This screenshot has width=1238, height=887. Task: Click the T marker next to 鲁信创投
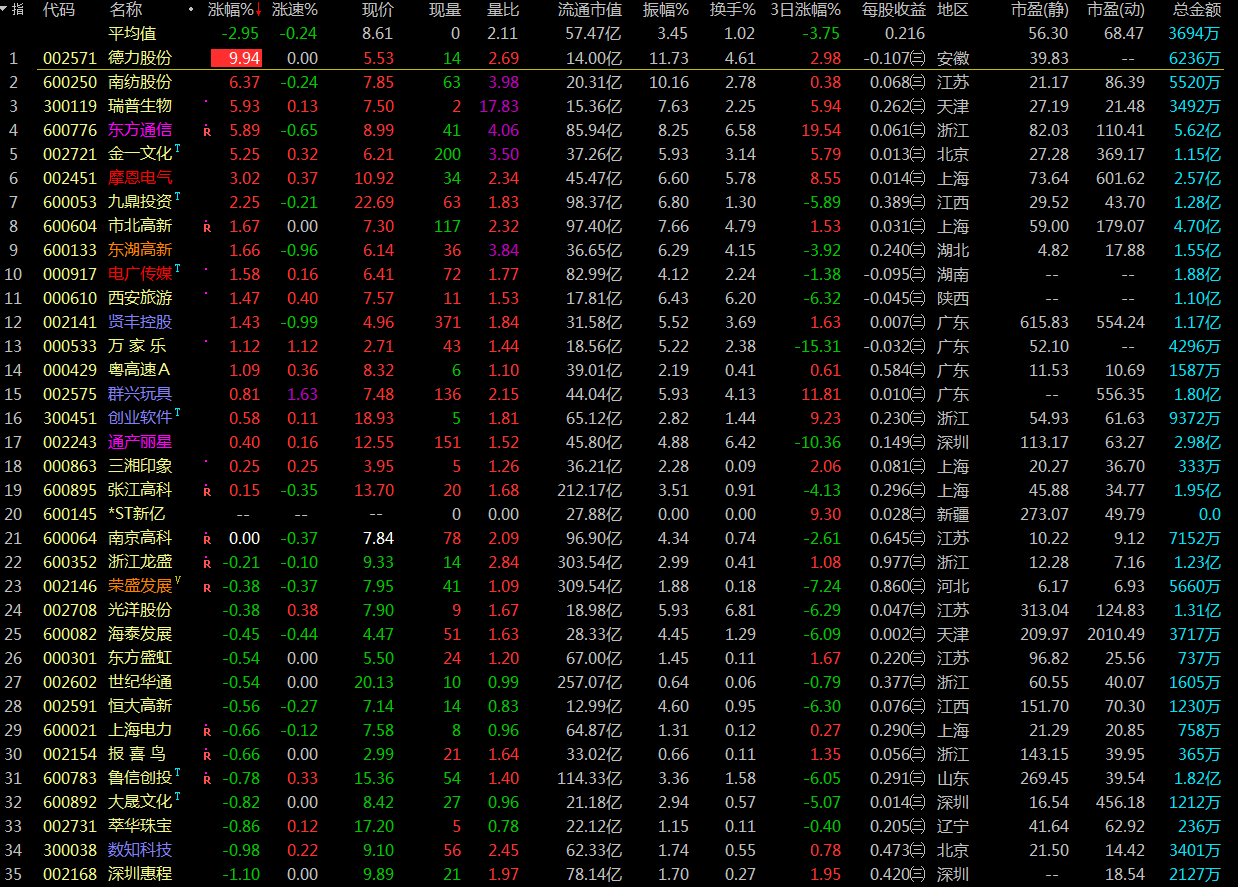(x=177, y=772)
